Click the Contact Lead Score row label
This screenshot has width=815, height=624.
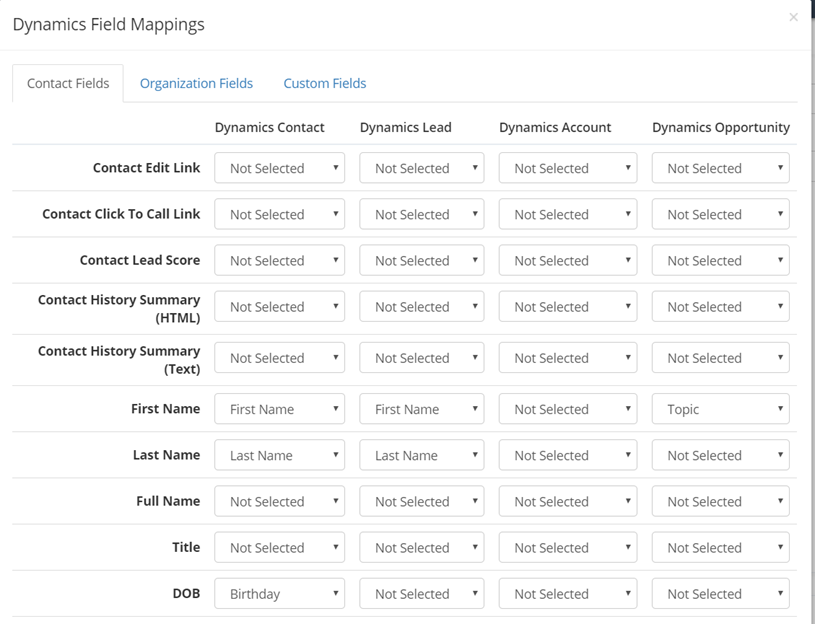point(140,260)
